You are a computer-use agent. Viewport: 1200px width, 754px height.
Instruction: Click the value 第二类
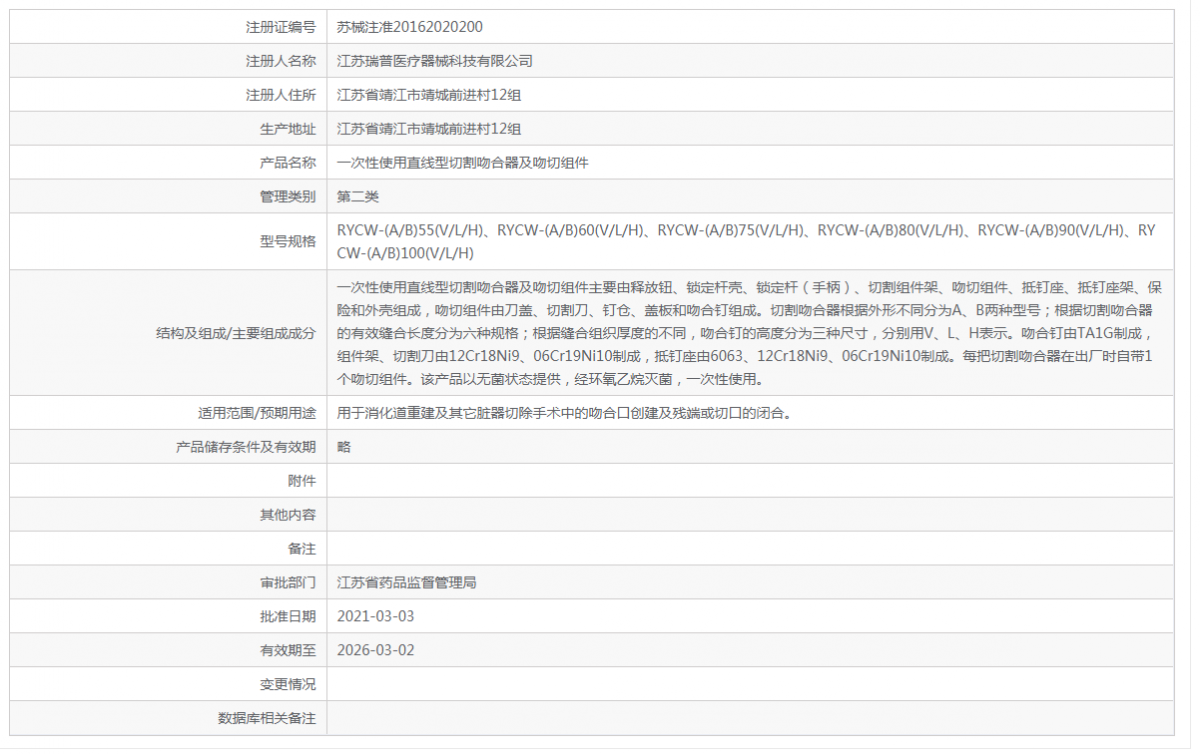pyautogui.click(x=358, y=196)
